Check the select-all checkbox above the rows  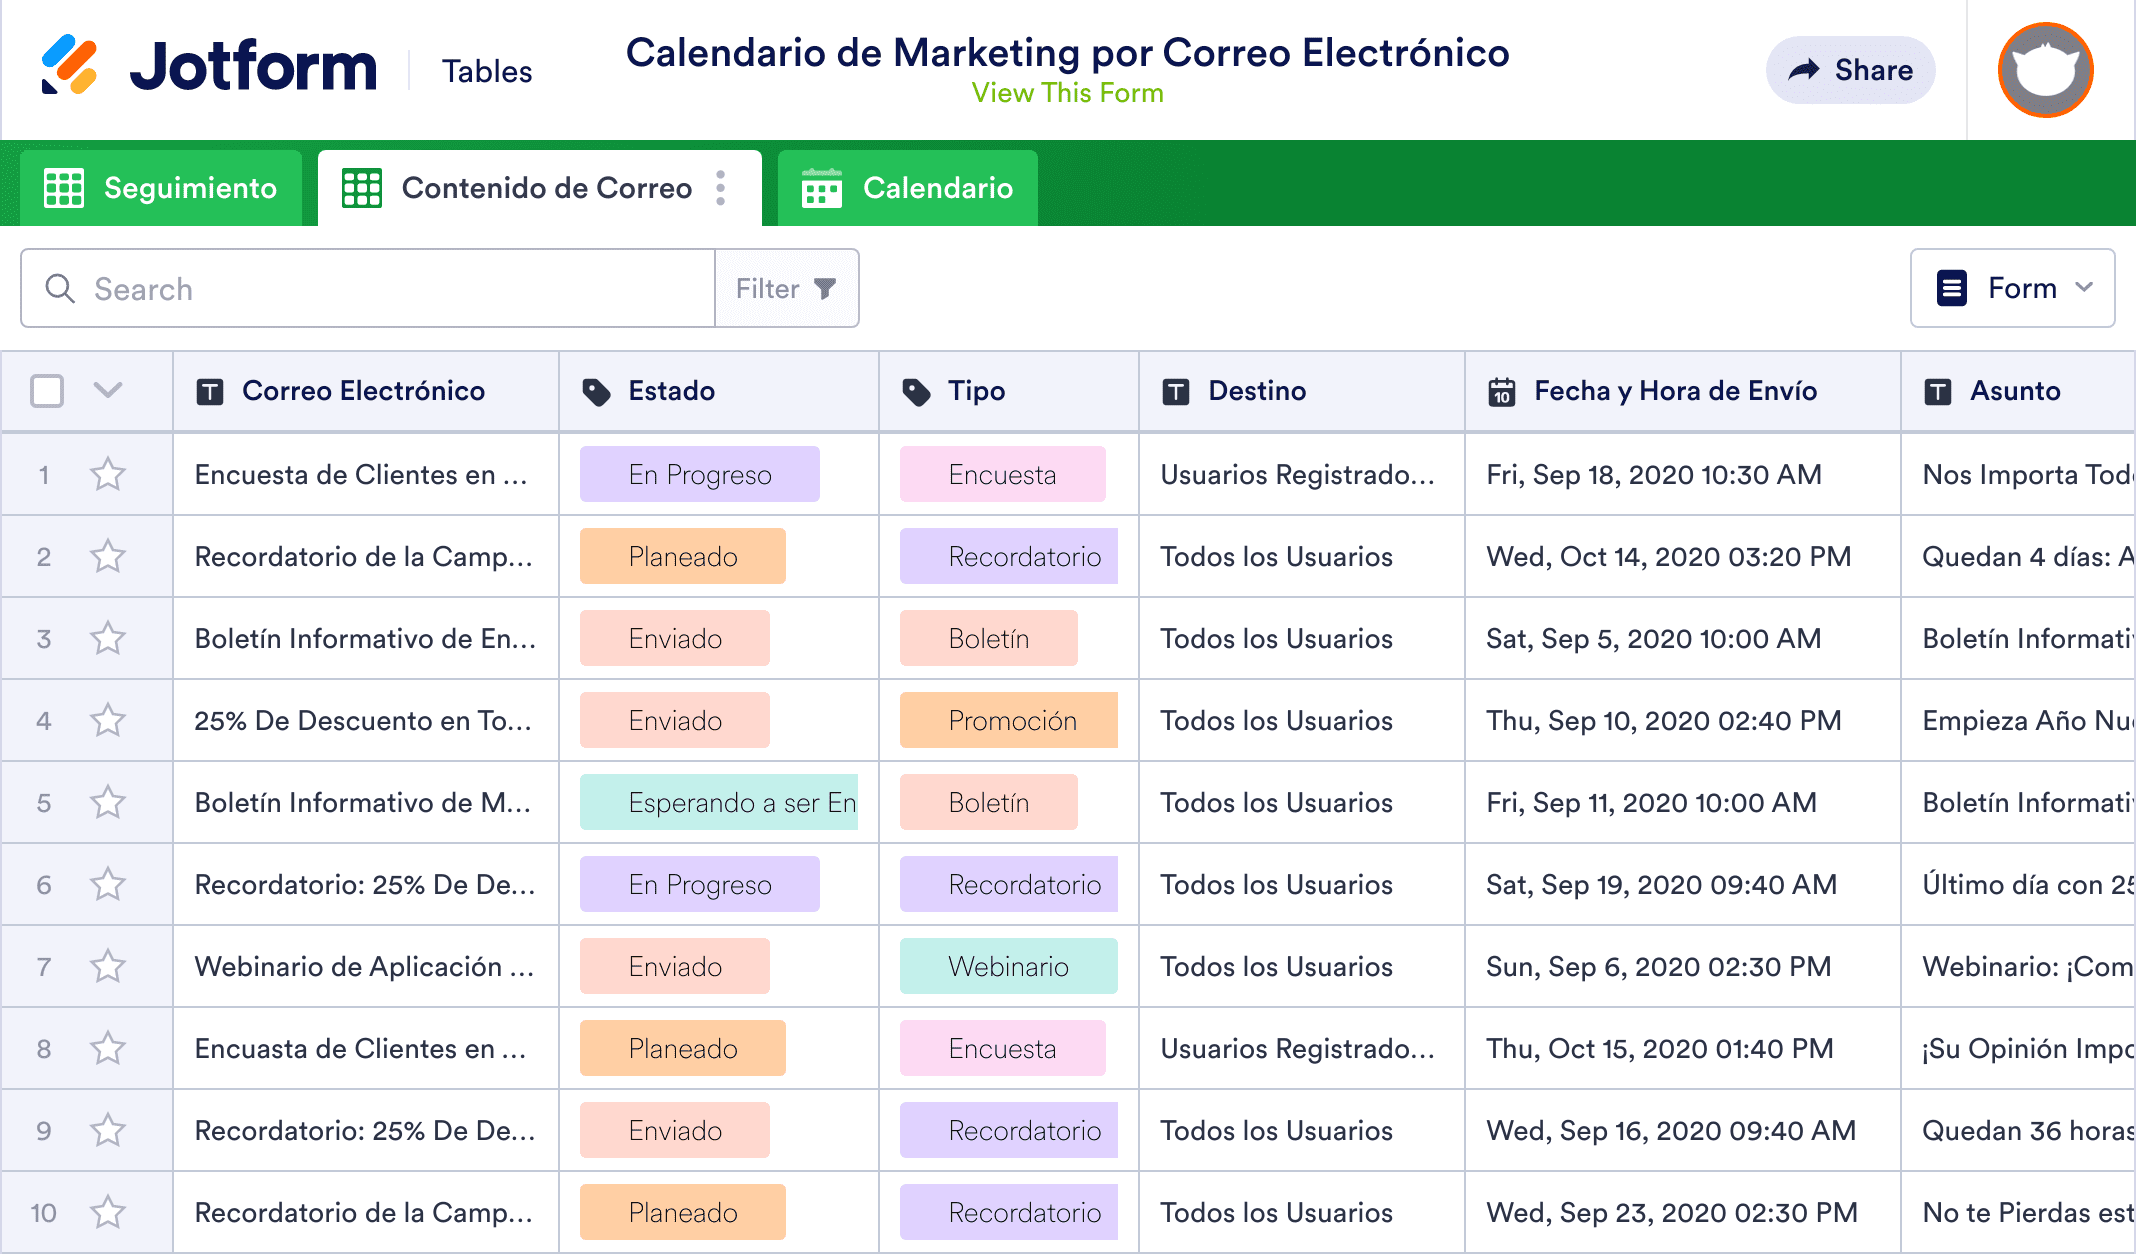click(x=46, y=391)
